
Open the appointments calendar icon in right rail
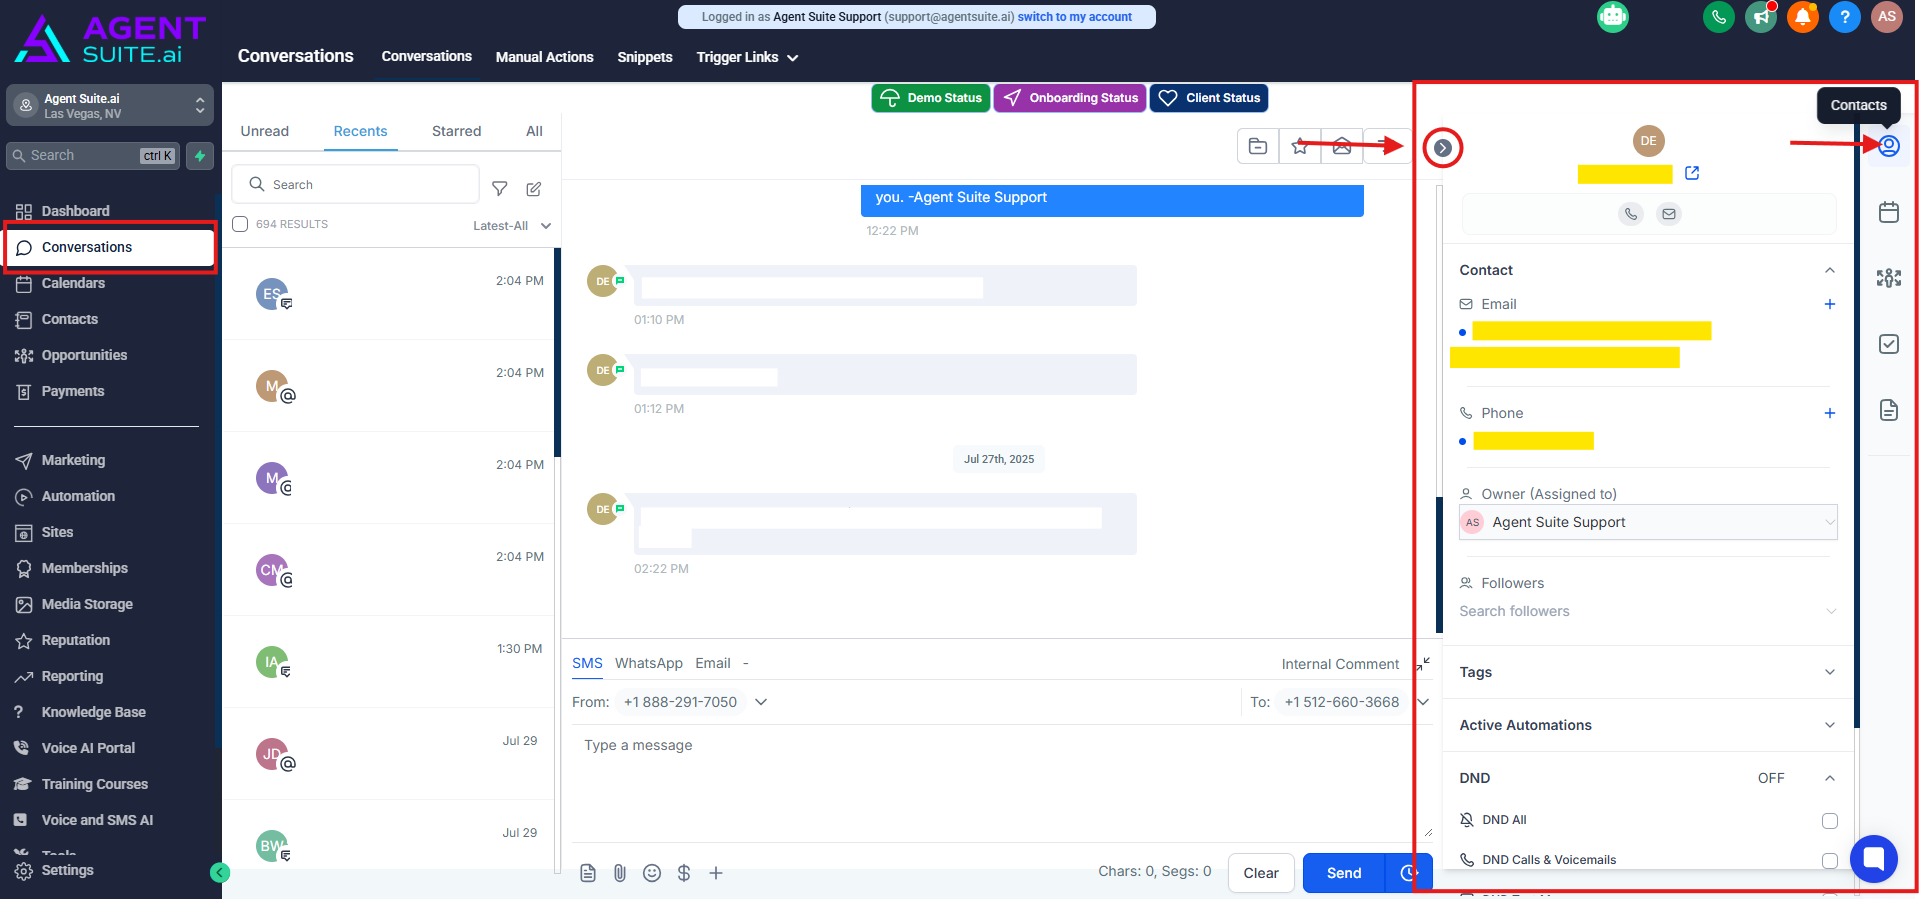(x=1889, y=212)
